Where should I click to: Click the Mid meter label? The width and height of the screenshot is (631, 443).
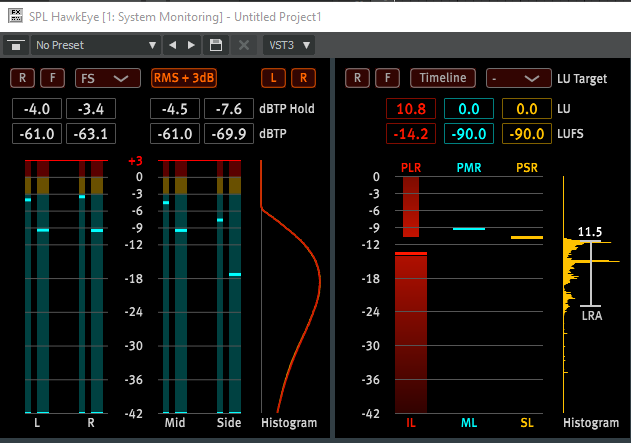pos(175,423)
